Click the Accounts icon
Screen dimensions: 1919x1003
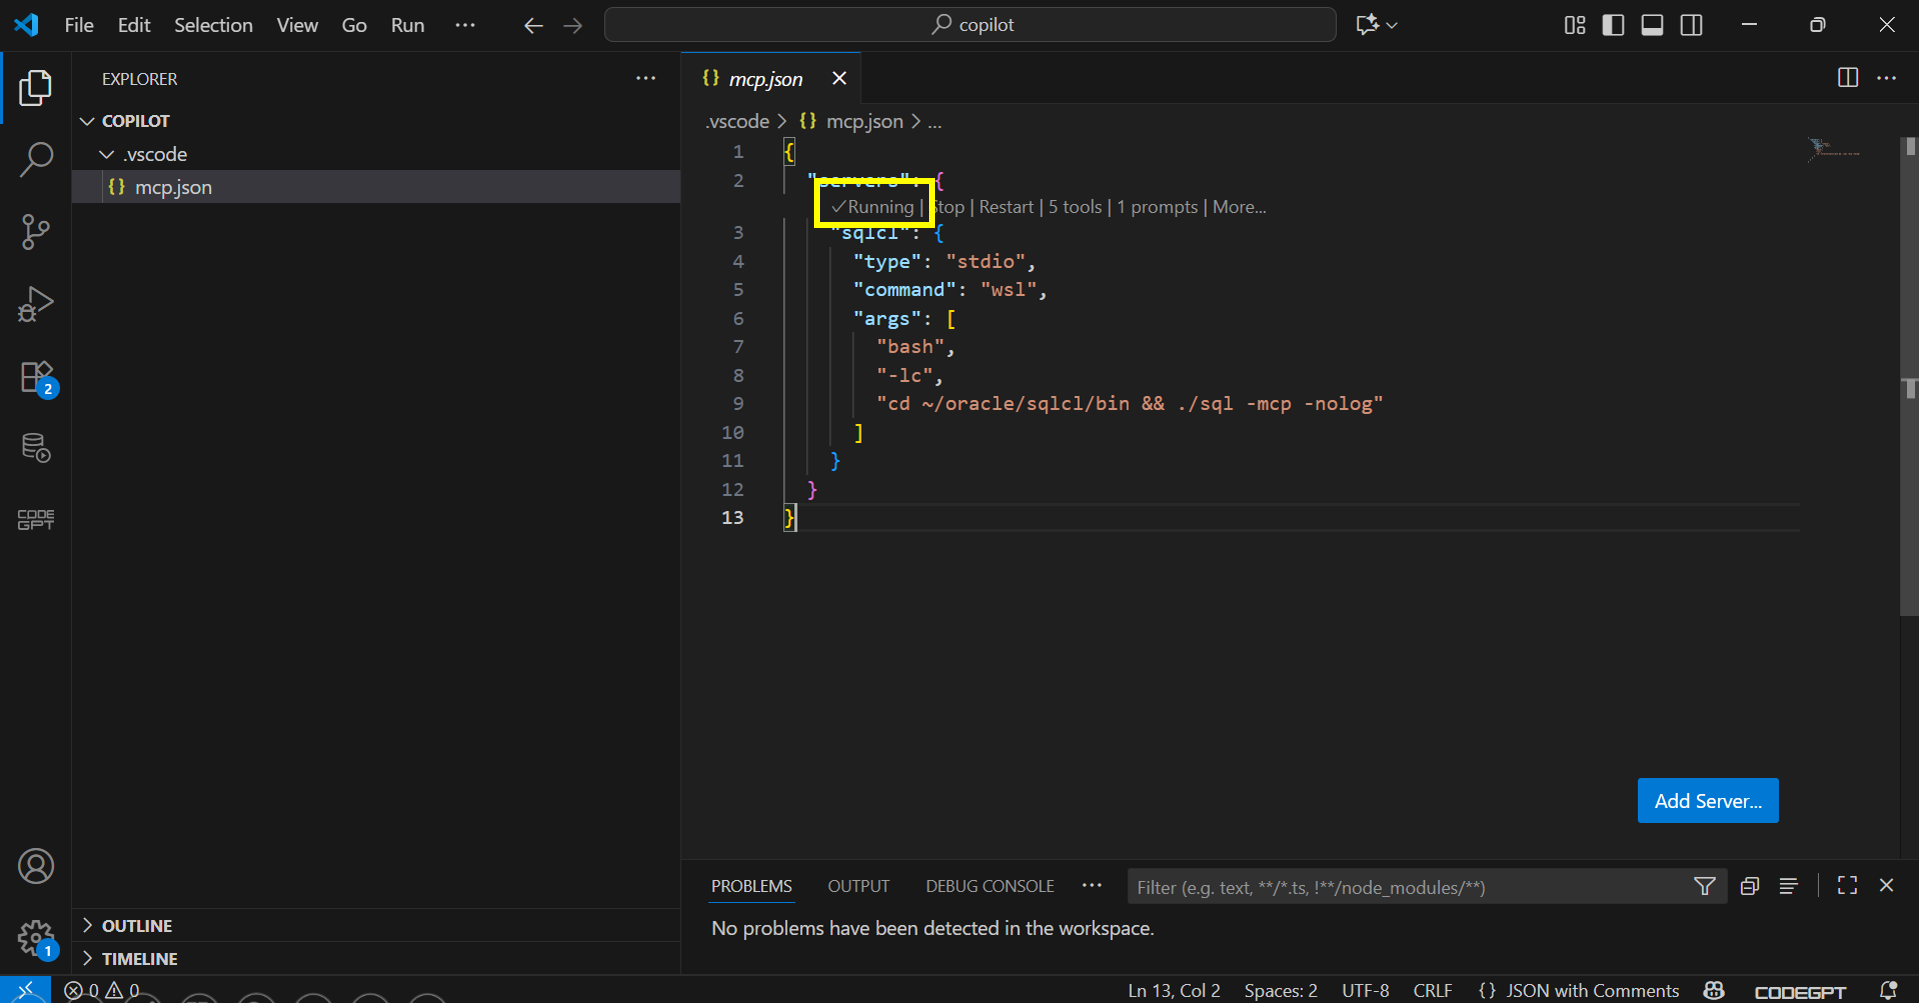click(36, 866)
